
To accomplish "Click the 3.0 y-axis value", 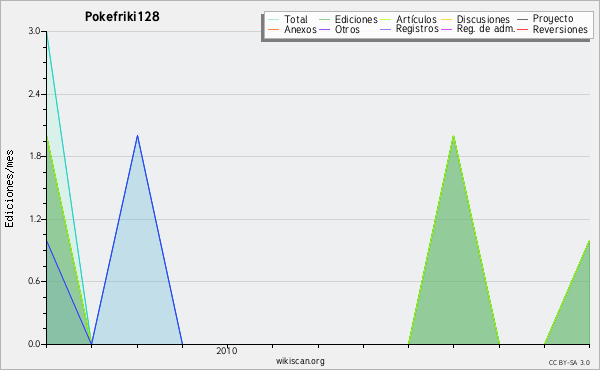I will 34,31.
